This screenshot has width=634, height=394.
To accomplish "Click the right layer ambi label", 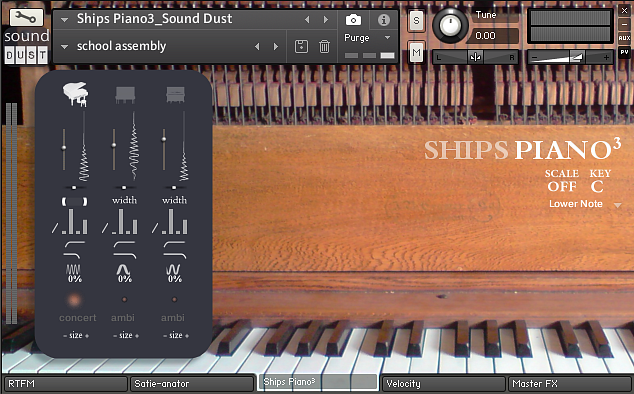I will click(173, 318).
